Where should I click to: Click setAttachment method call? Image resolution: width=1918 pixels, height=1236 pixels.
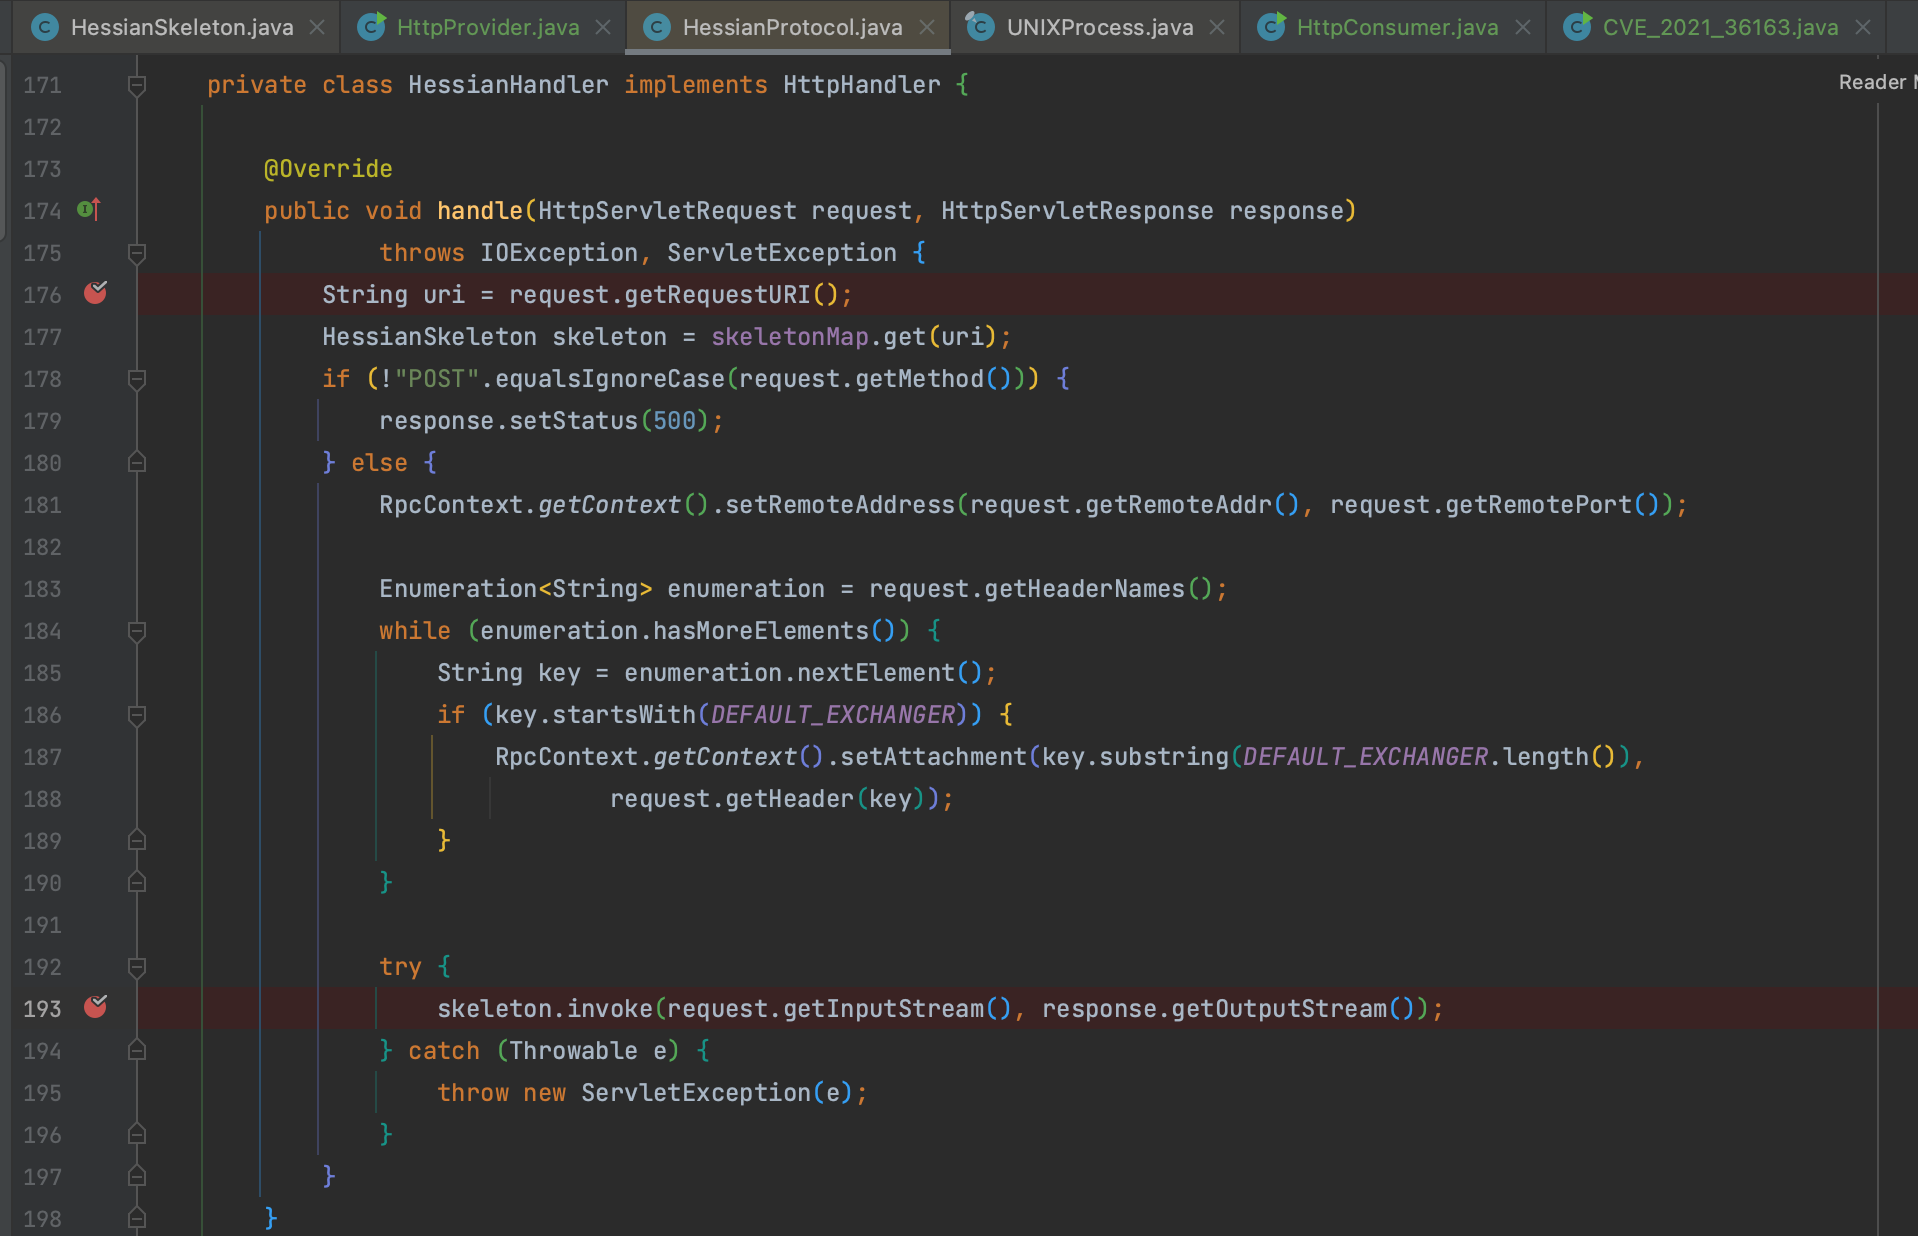point(933,757)
